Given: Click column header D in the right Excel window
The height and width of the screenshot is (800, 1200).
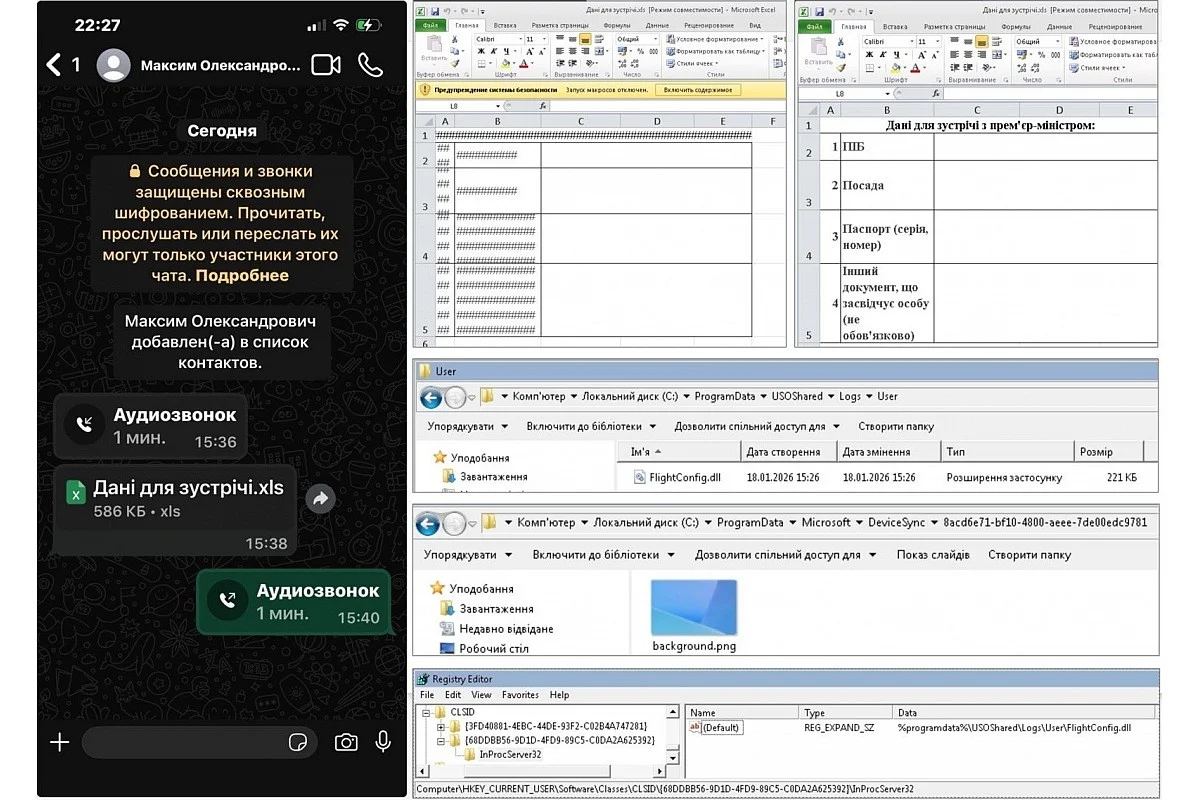Looking at the screenshot, I should click(x=1060, y=110).
